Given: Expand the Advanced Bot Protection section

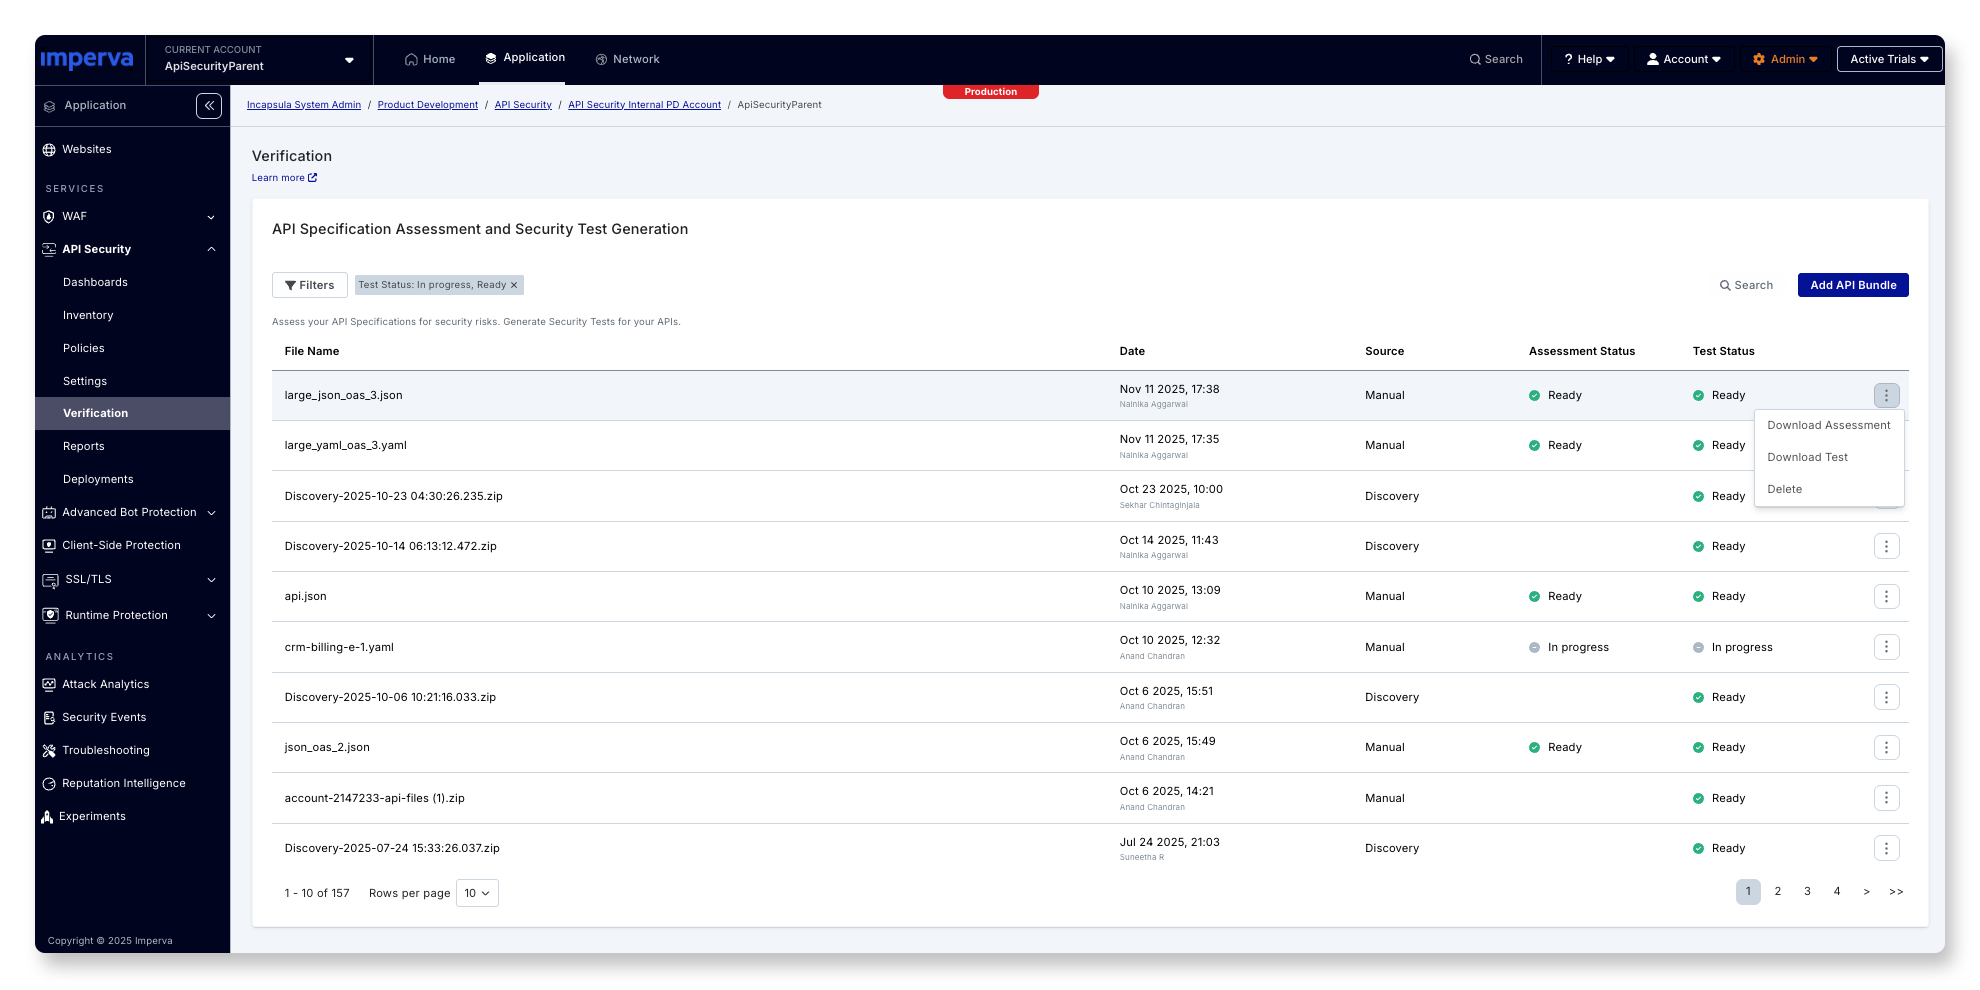Looking at the screenshot, I should (211, 513).
